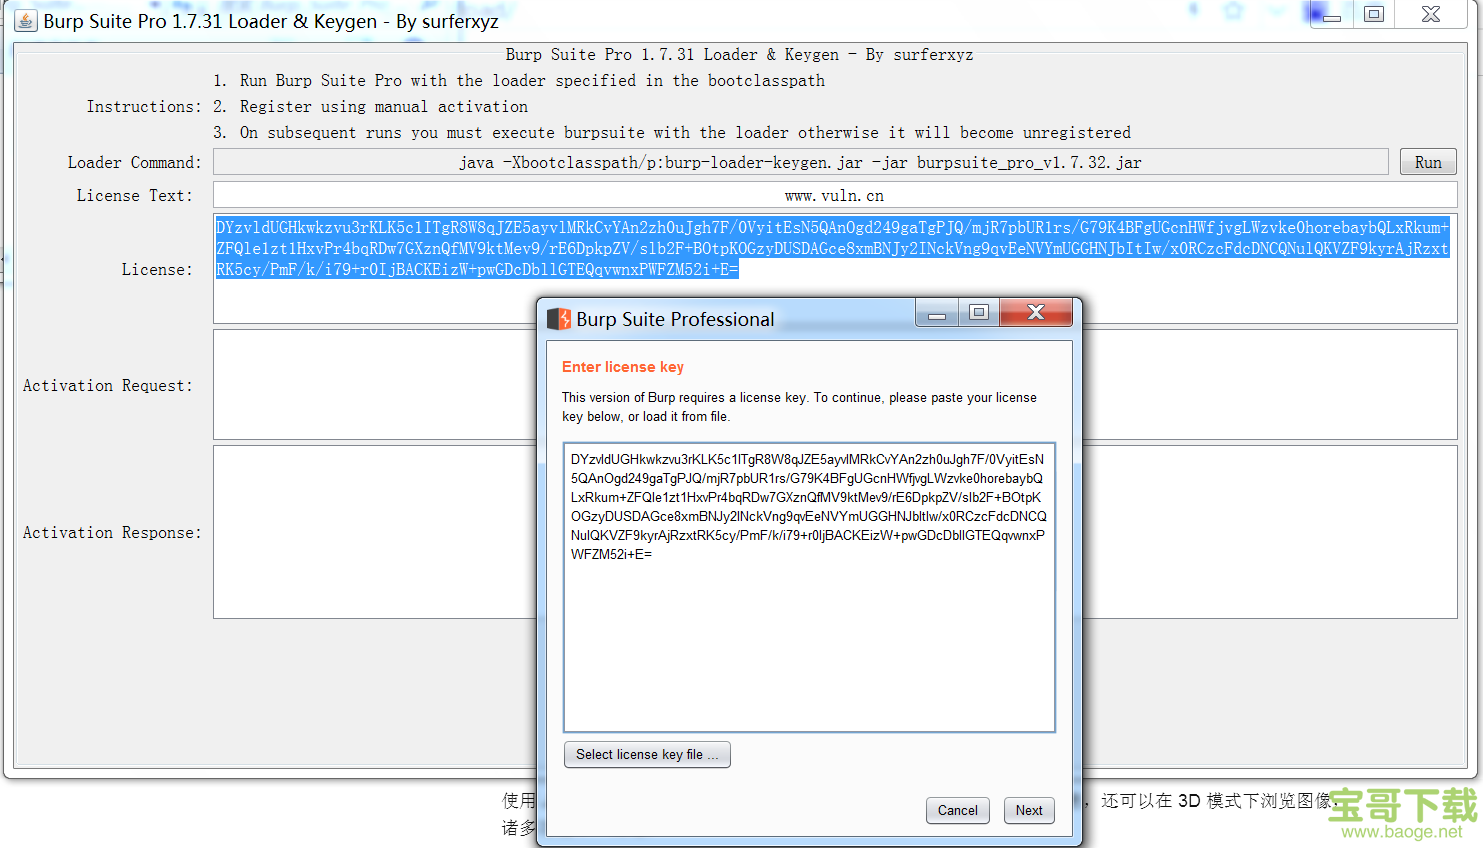
Task: Click Cancel in Burp Suite Professional dialog
Action: tap(957, 810)
